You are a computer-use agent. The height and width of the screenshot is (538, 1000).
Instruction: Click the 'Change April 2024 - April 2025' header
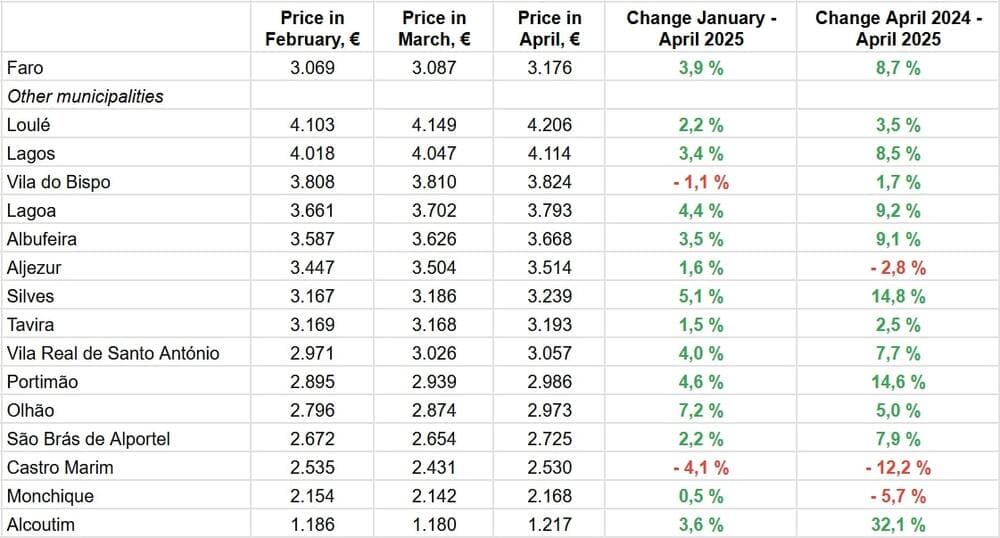898,29
